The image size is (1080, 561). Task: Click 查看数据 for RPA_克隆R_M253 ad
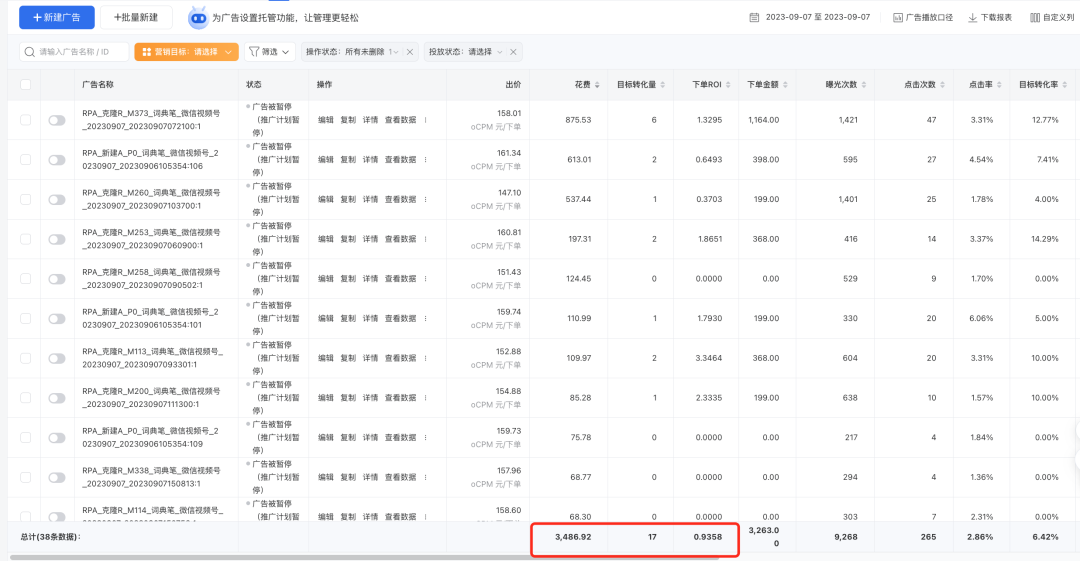coord(400,239)
